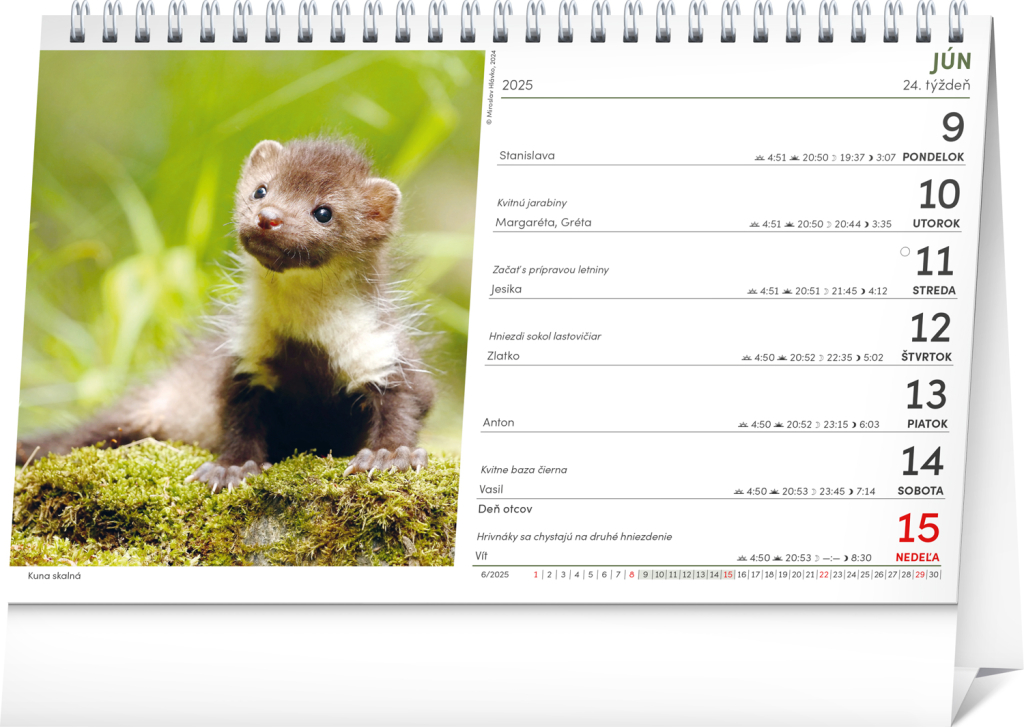Click the 24. týždeň week label
The width and height of the screenshot is (1024, 727).
point(936,86)
